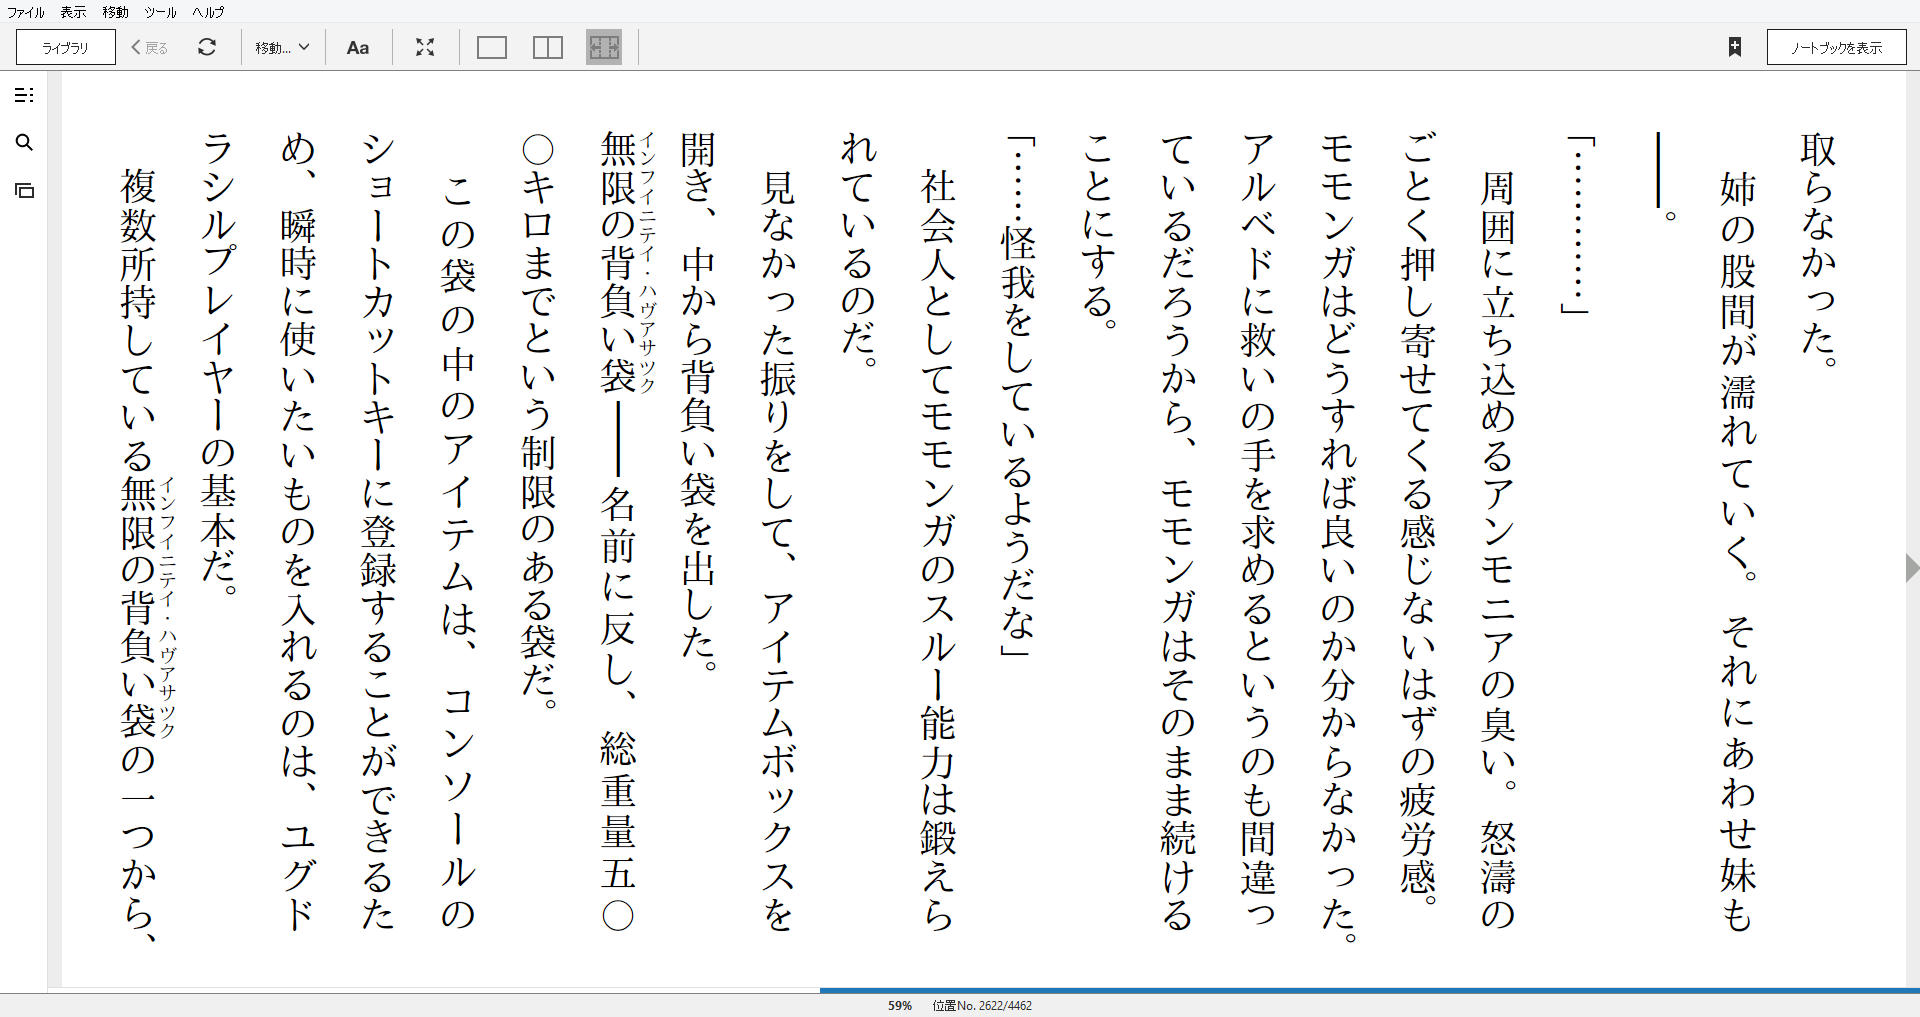This screenshot has height=1017, width=1920.
Task: Click the line starting 社会人としてモモンガ
Action: (938, 550)
